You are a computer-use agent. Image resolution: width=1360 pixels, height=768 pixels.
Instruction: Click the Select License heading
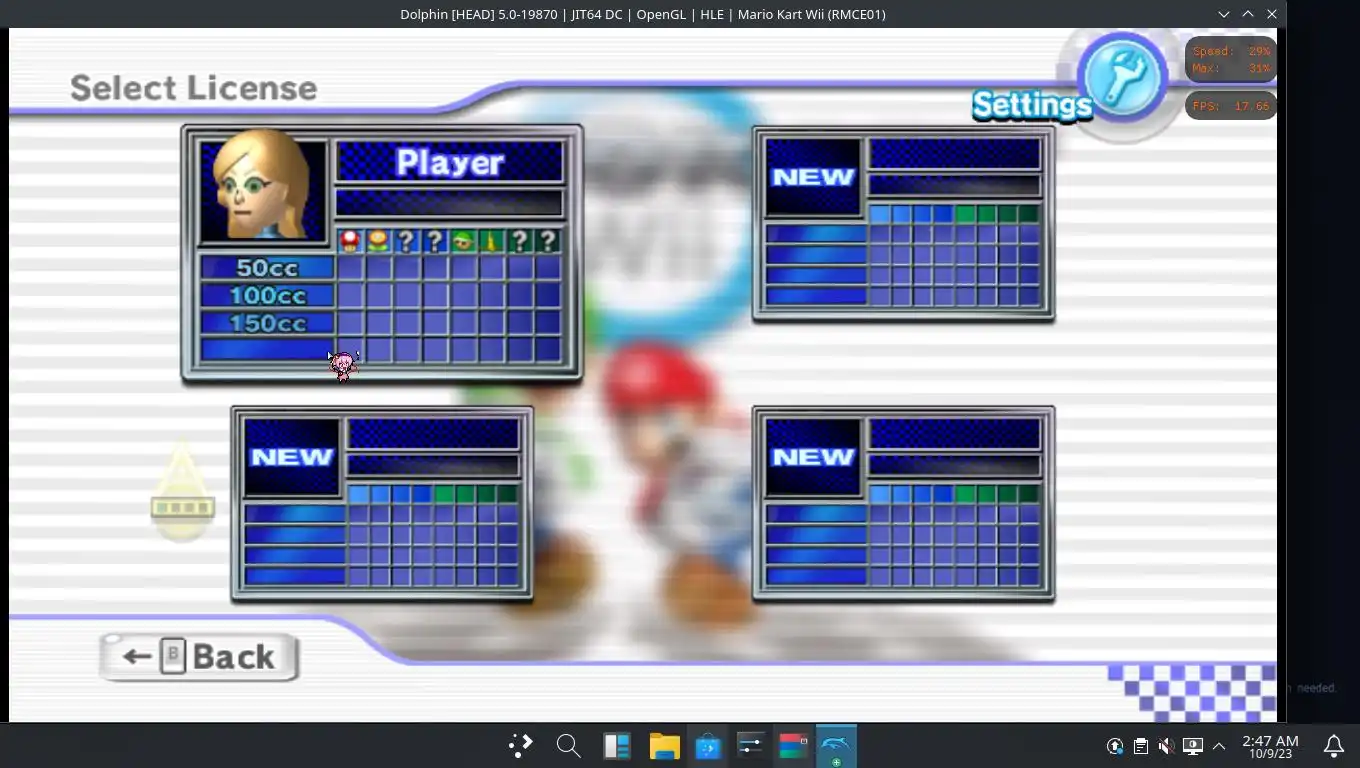[193, 88]
